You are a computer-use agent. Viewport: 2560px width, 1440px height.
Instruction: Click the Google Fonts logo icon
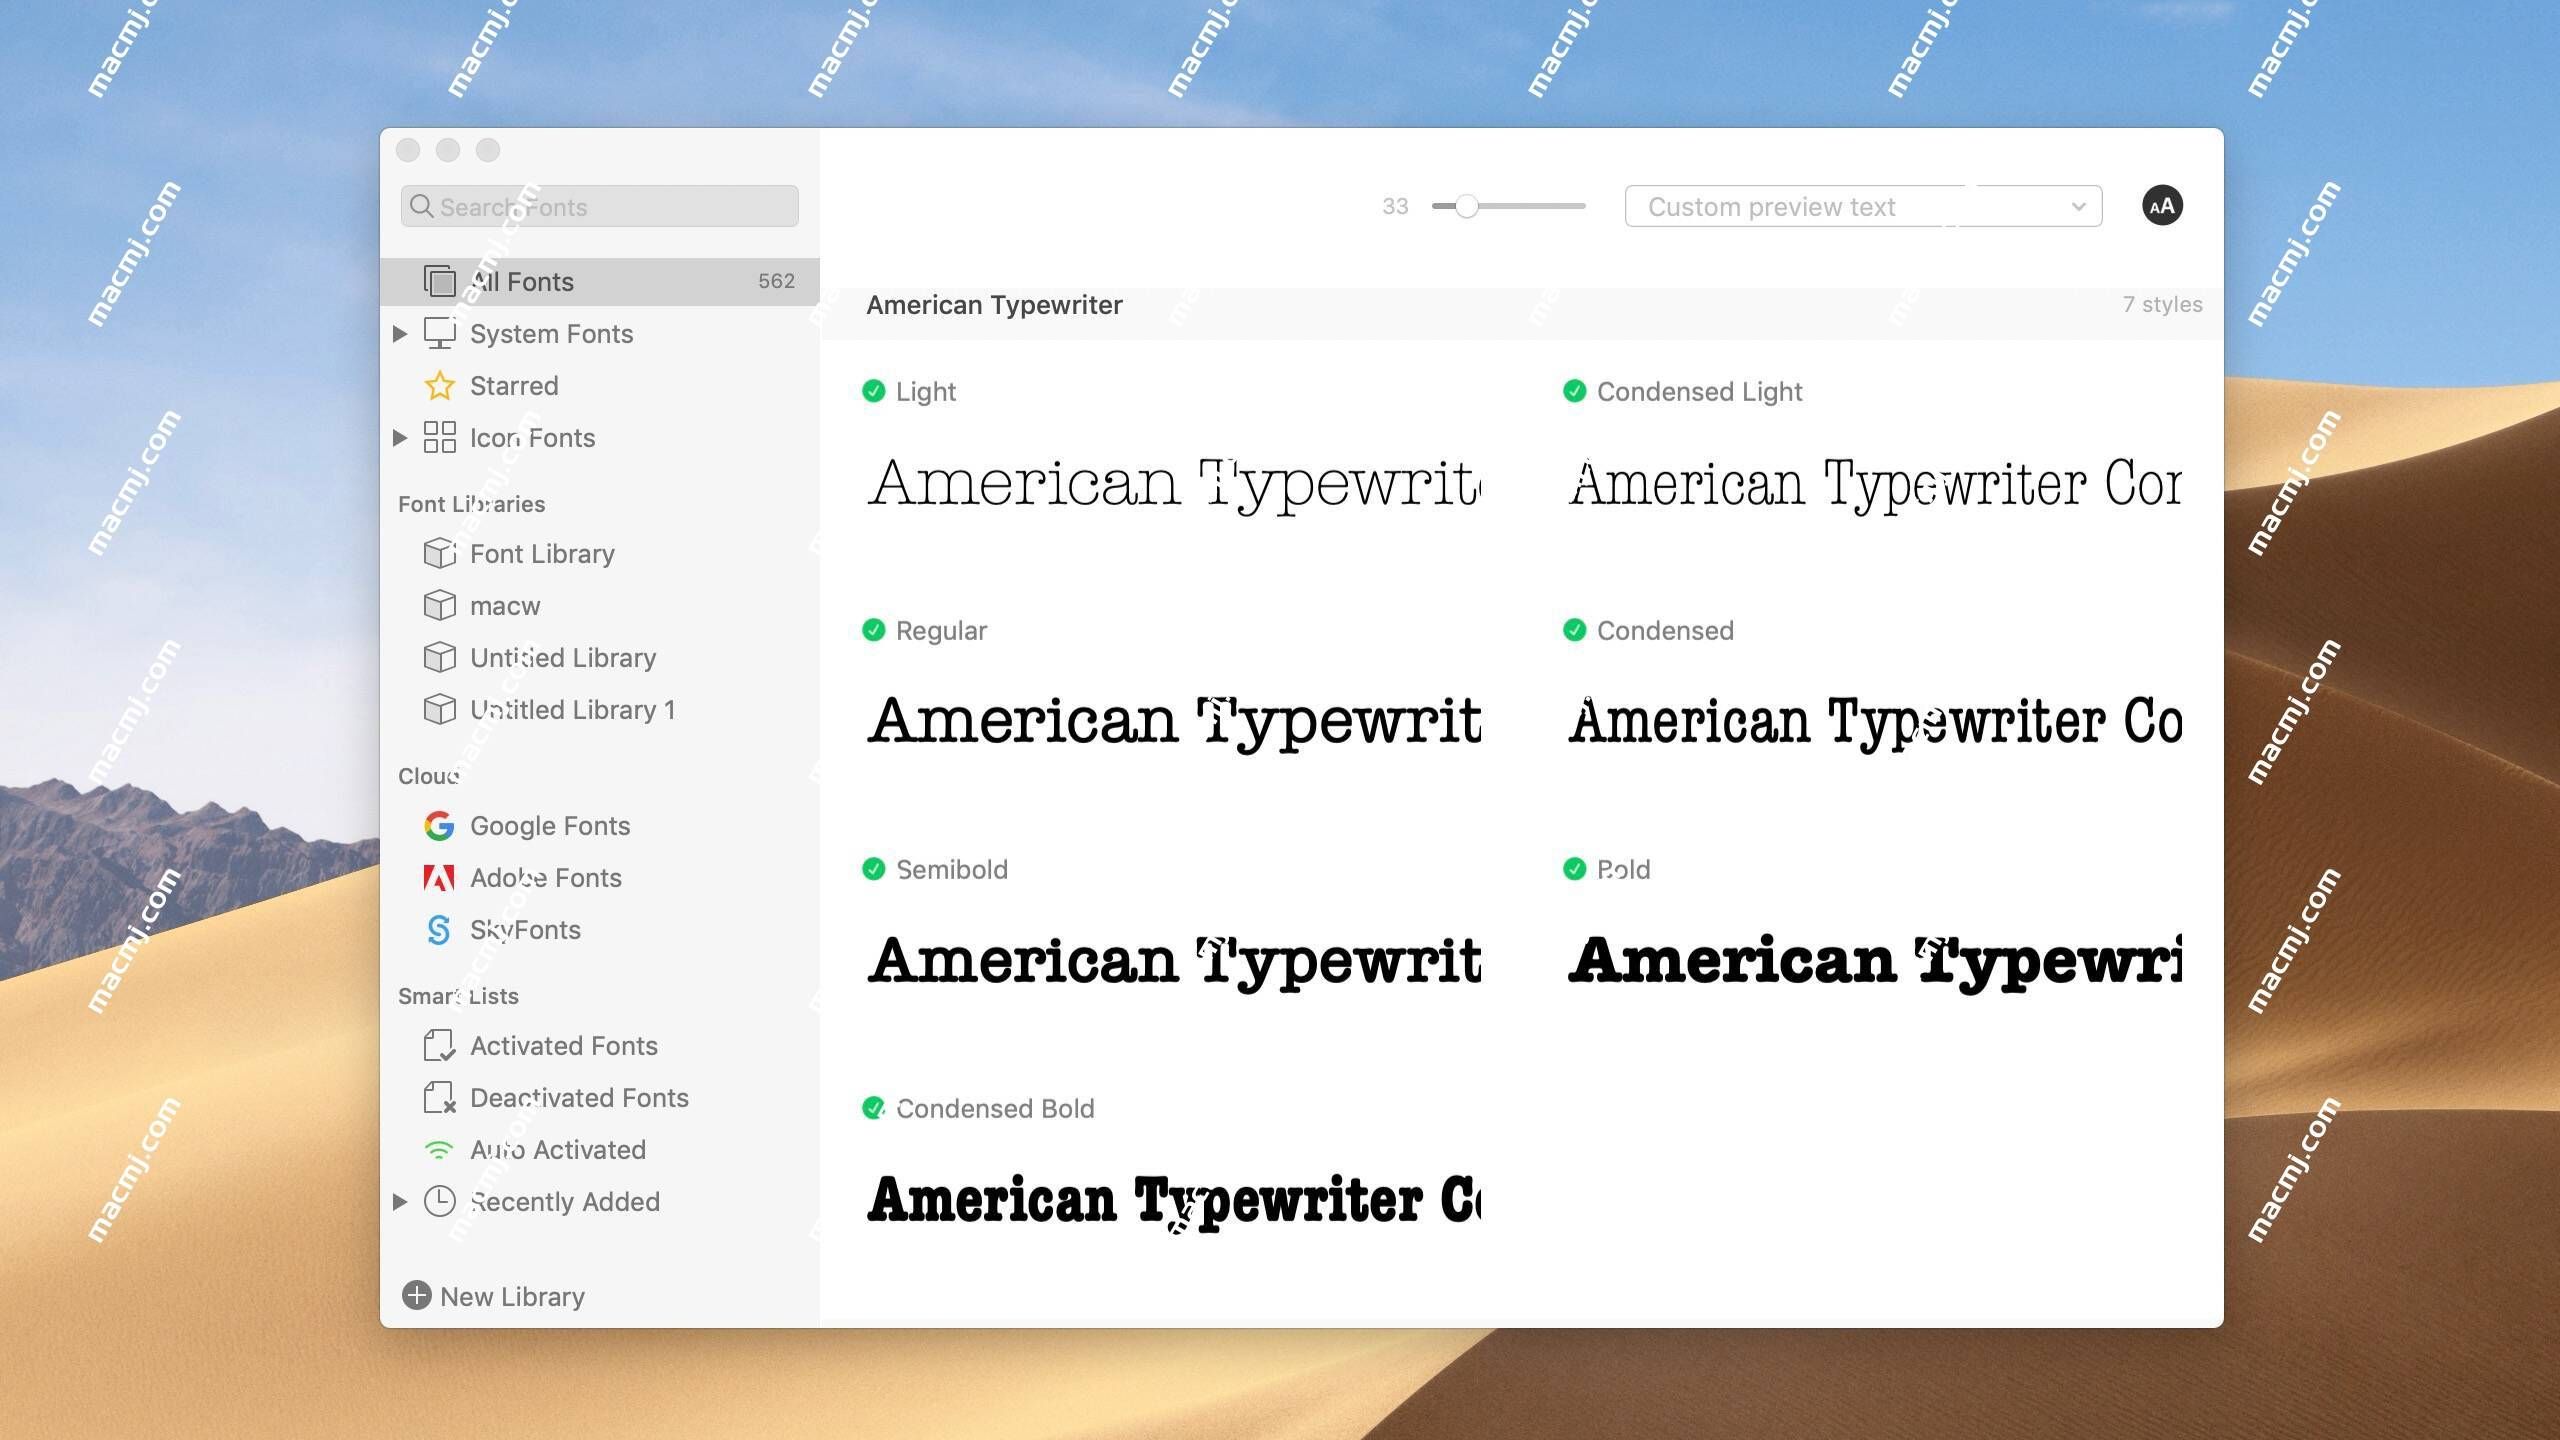pyautogui.click(x=439, y=825)
